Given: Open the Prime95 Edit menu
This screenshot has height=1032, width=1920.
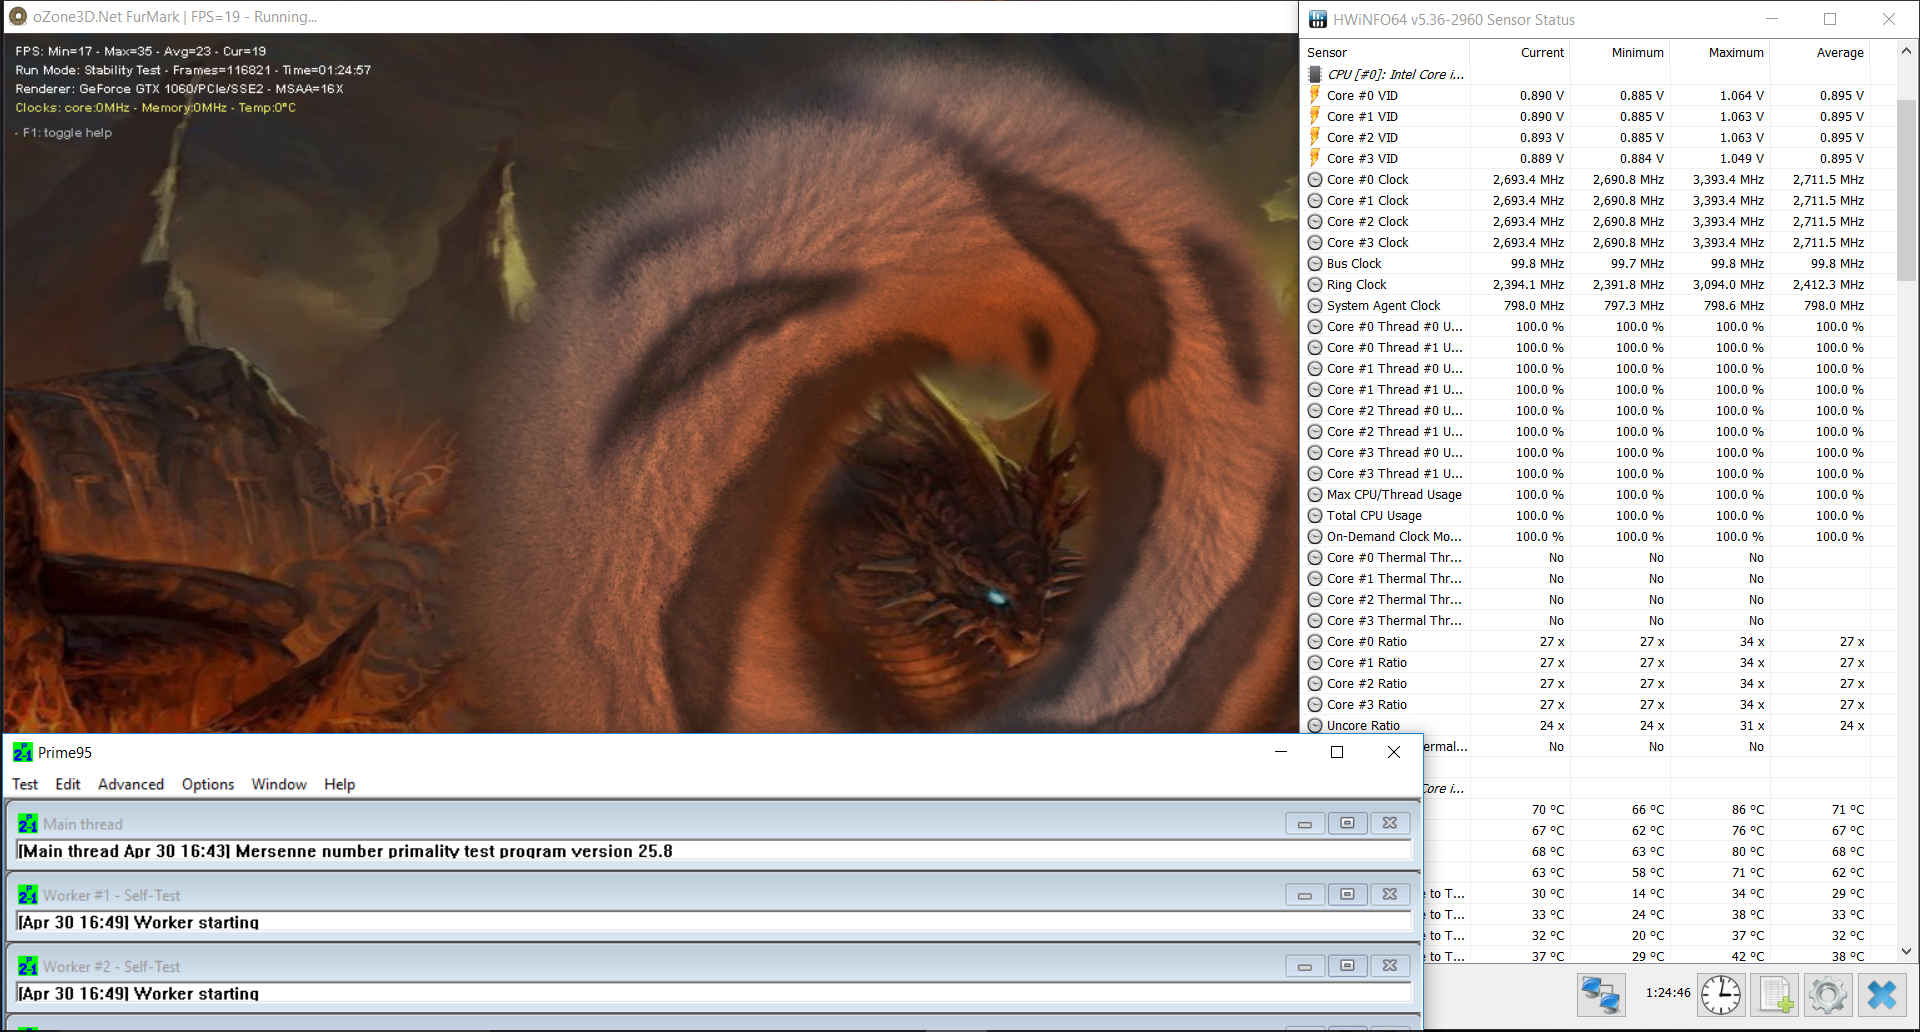Looking at the screenshot, I should [68, 784].
